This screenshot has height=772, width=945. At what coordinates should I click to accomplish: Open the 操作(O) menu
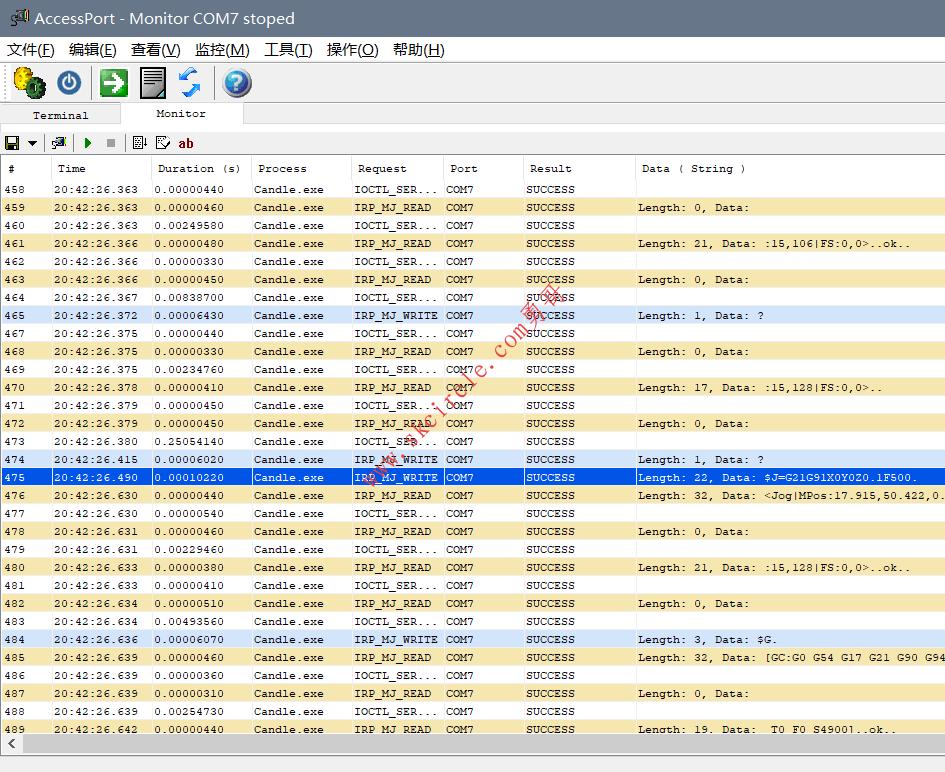click(353, 50)
